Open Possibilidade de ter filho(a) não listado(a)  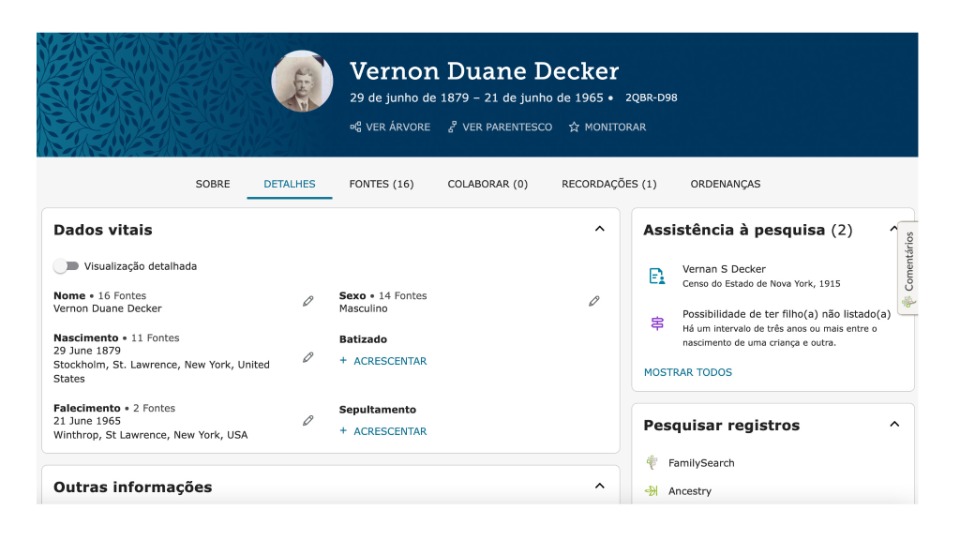click(786, 314)
